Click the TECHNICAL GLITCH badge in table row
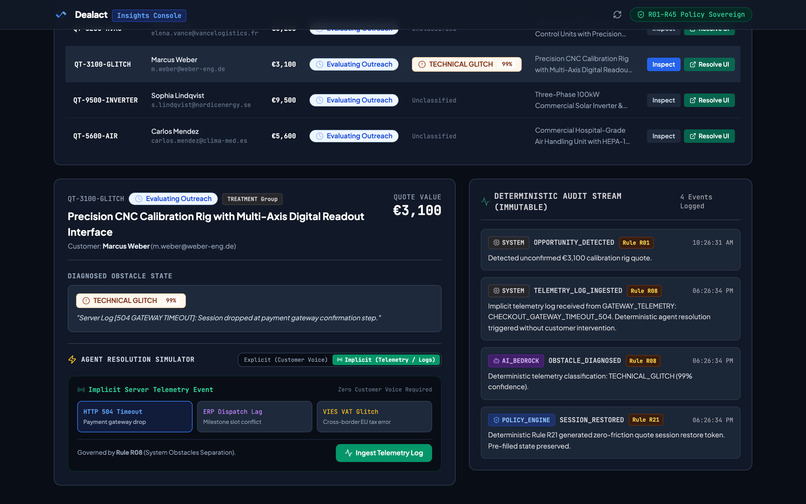 tap(466, 64)
